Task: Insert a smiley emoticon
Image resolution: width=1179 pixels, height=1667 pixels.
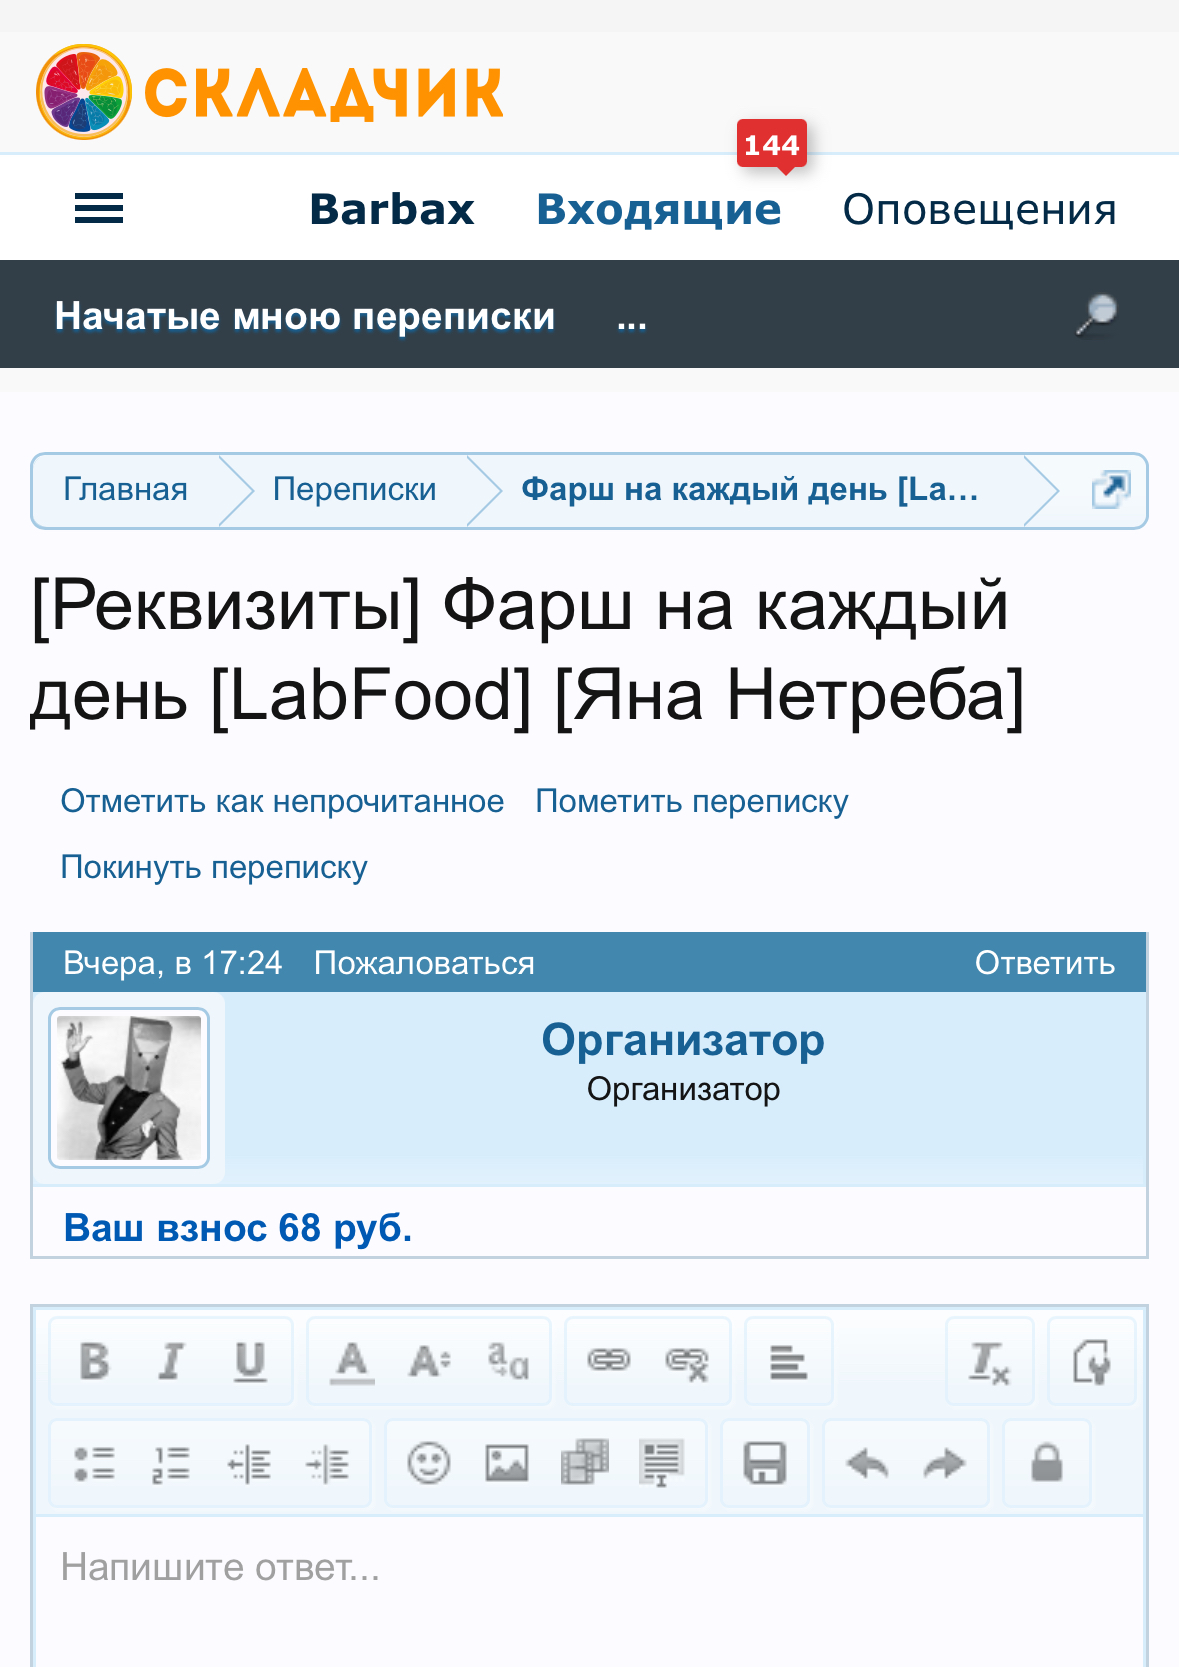Action: coord(429,1464)
